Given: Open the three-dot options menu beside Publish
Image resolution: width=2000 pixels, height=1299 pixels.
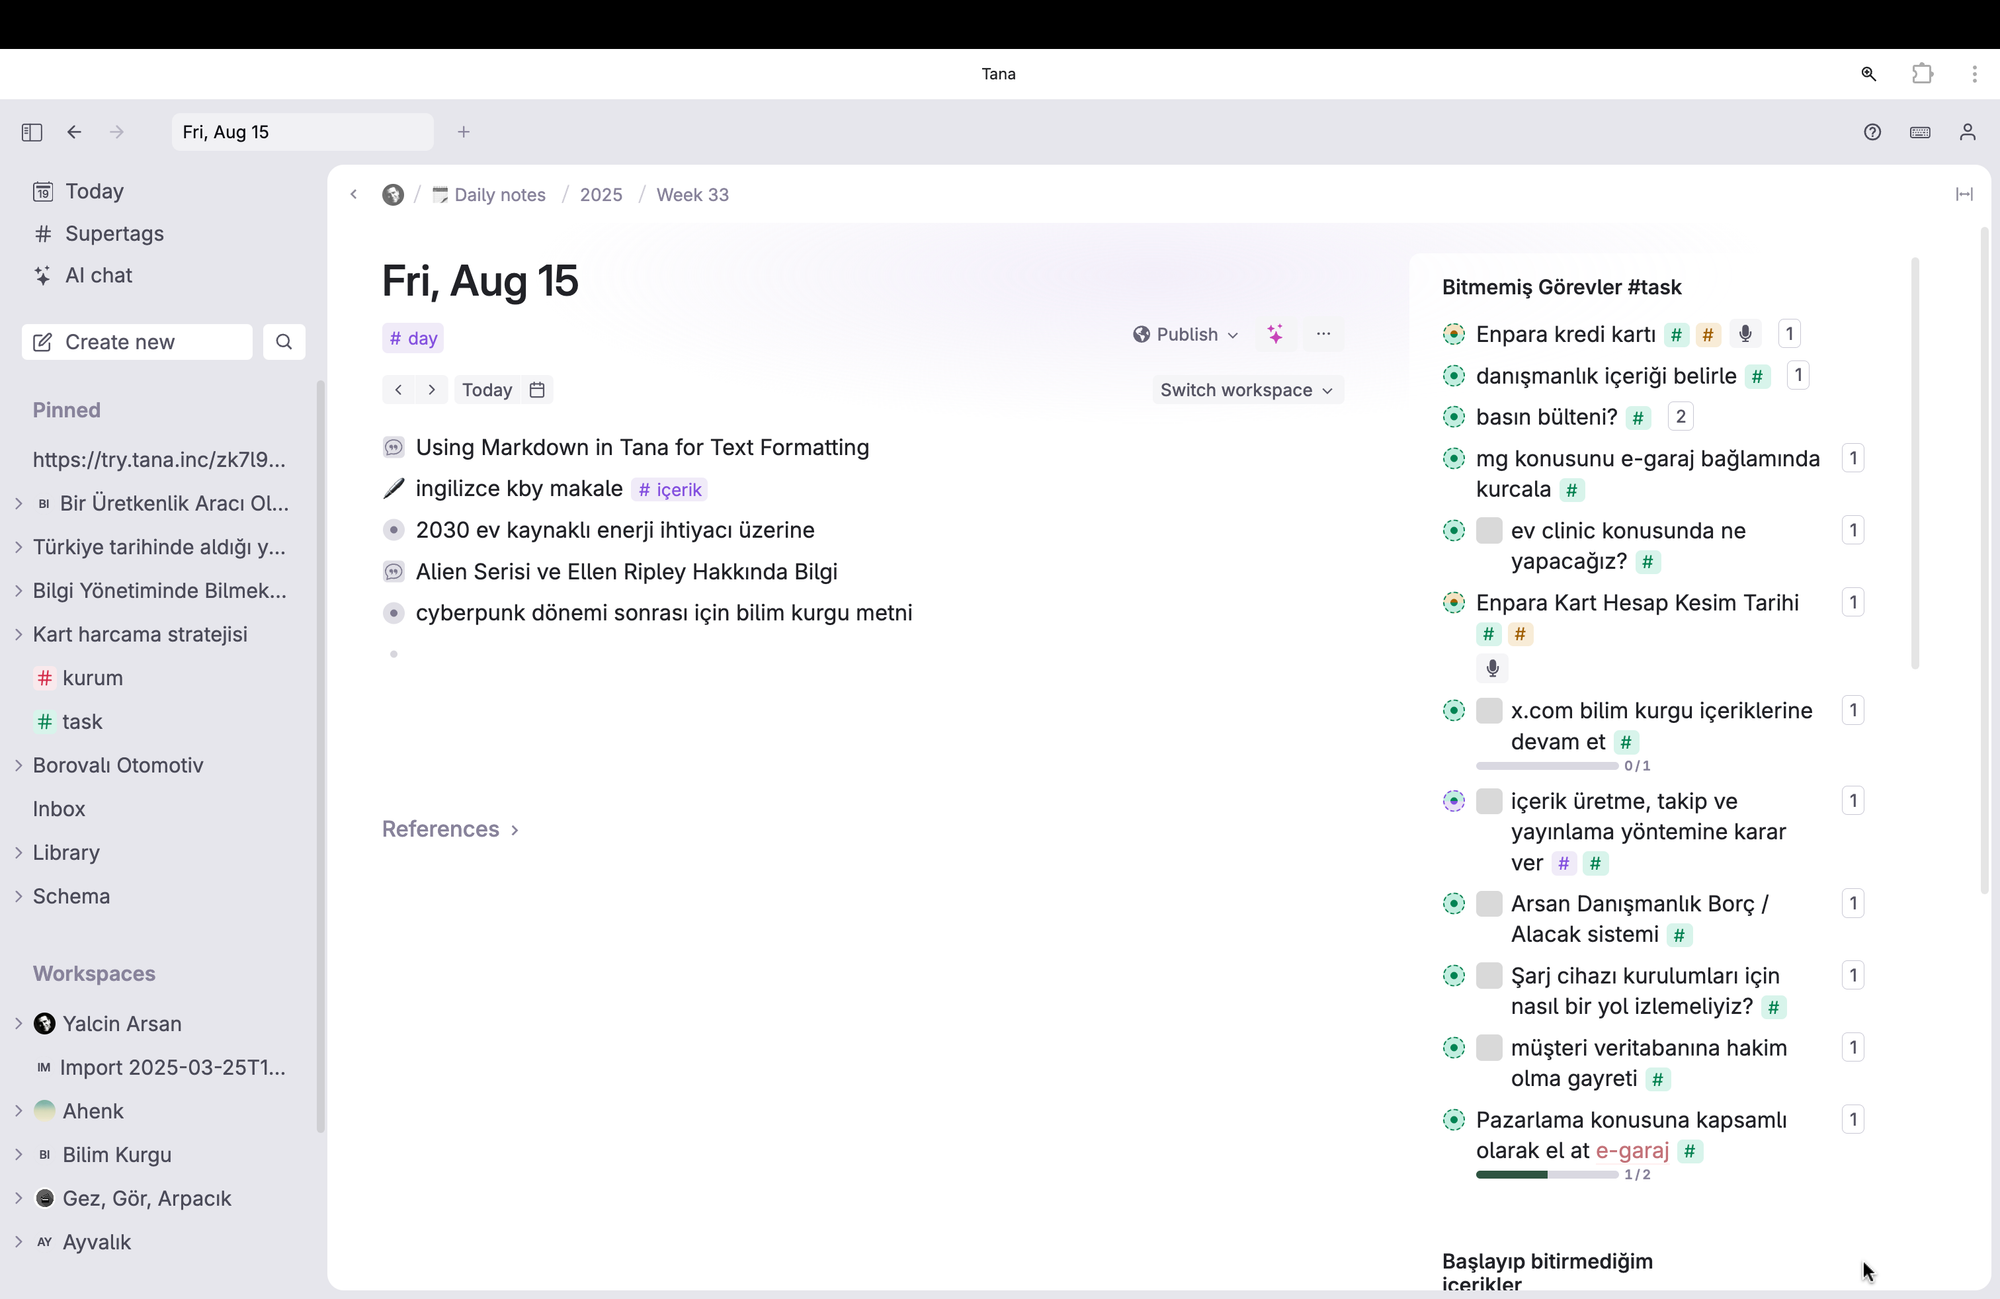Looking at the screenshot, I should tap(1323, 334).
